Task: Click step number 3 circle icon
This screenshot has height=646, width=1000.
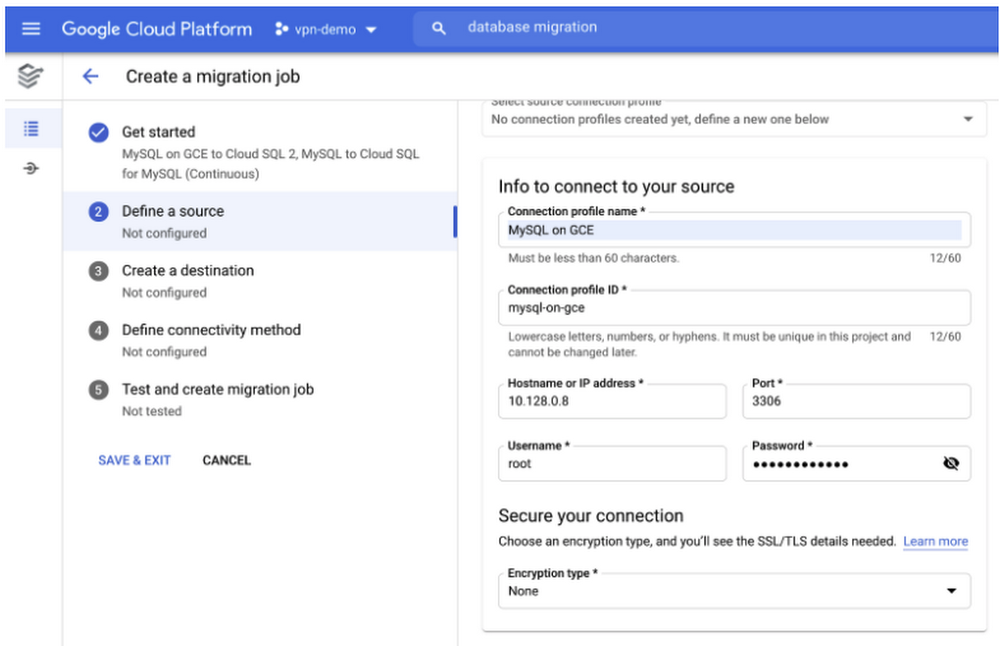Action: (x=98, y=271)
